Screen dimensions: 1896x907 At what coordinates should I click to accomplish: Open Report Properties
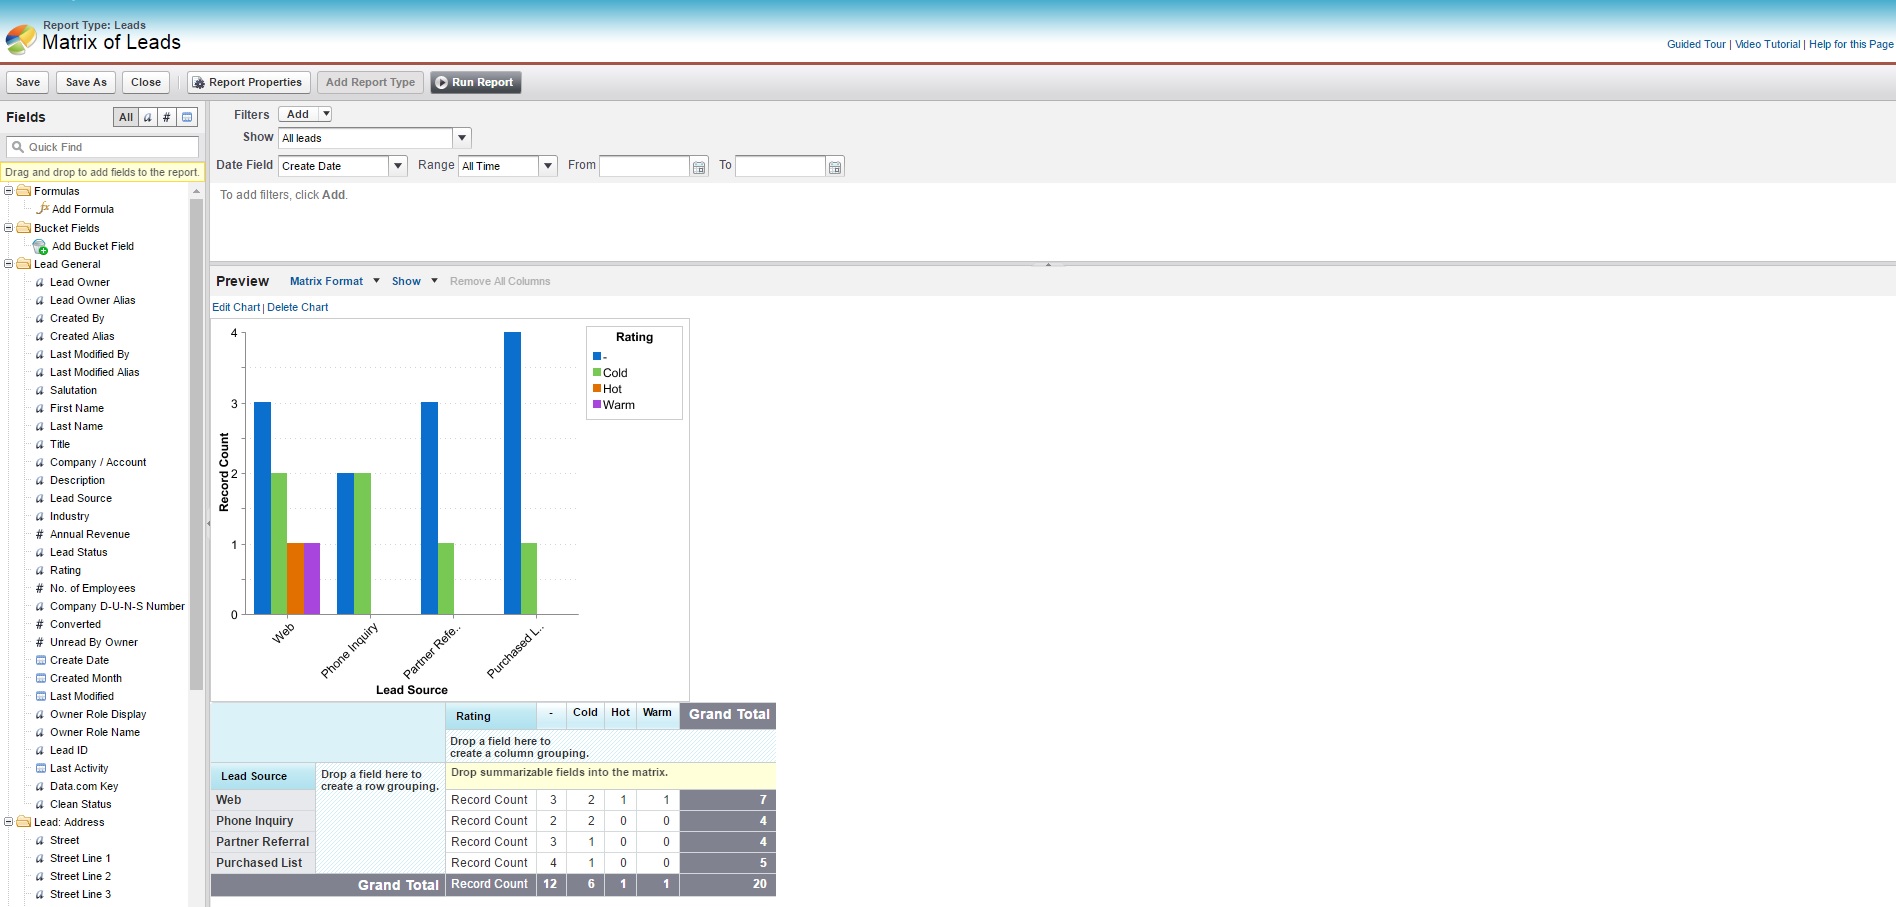click(248, 82)
